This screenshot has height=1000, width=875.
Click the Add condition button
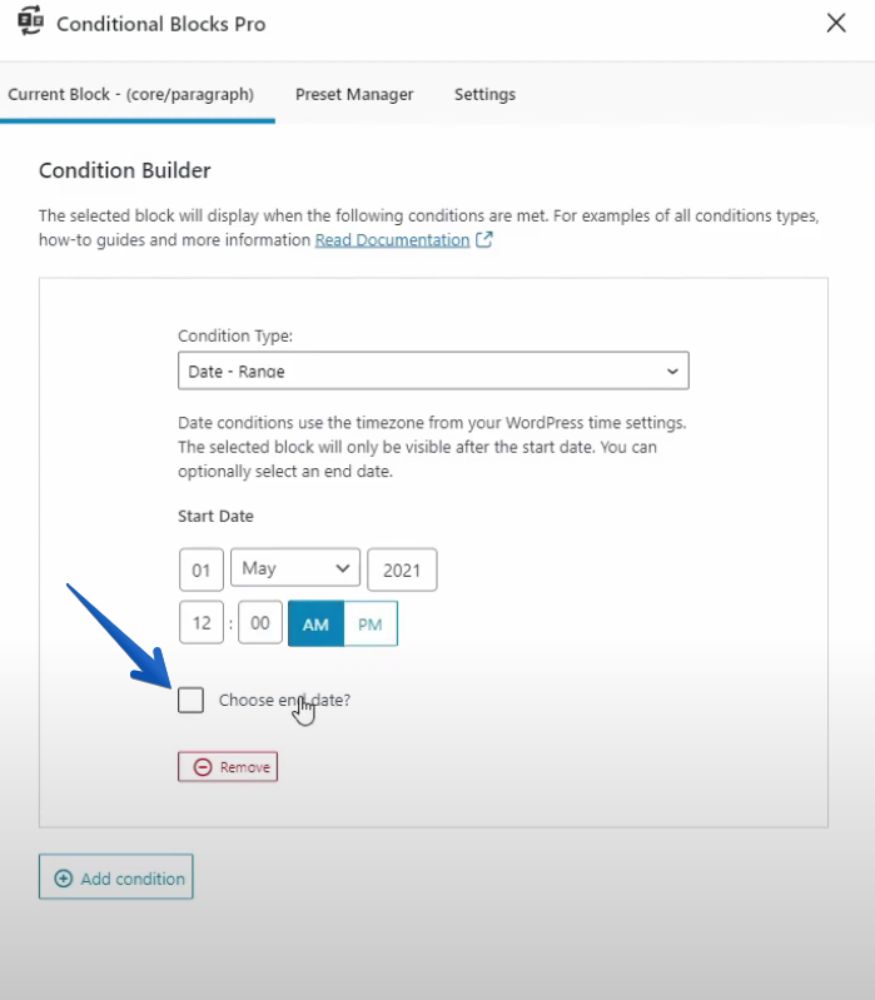coord(116,877)
